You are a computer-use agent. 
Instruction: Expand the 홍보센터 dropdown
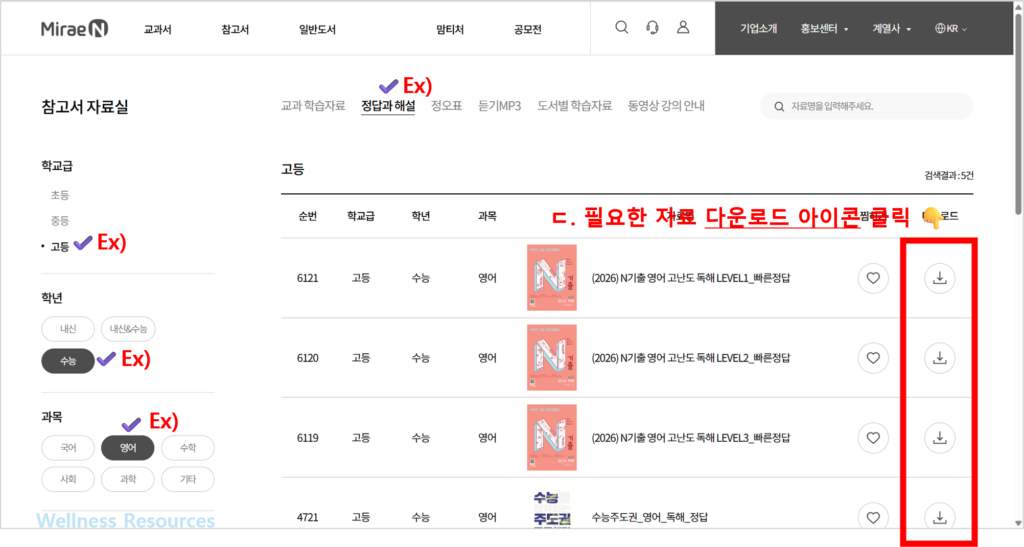pos(824,29)
